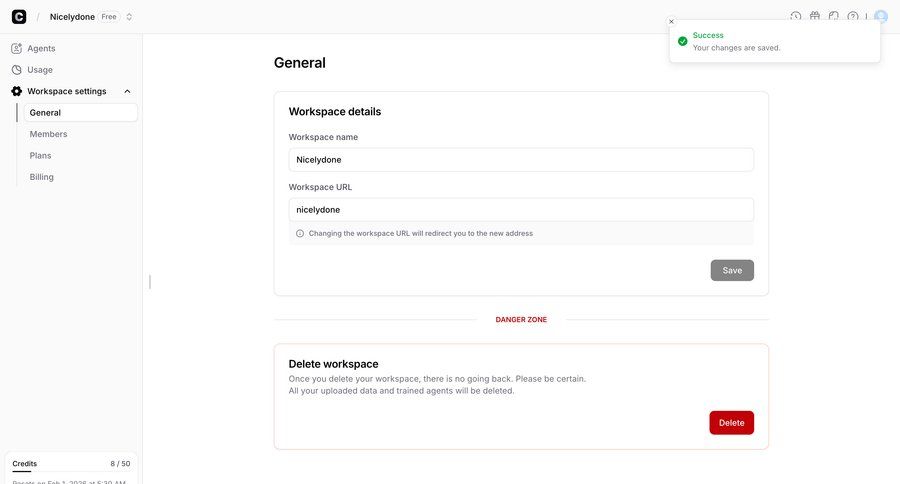Open the history clock icon in header
Image resolution: width=900 pixels, height=484 pixels.
(796, 16)
